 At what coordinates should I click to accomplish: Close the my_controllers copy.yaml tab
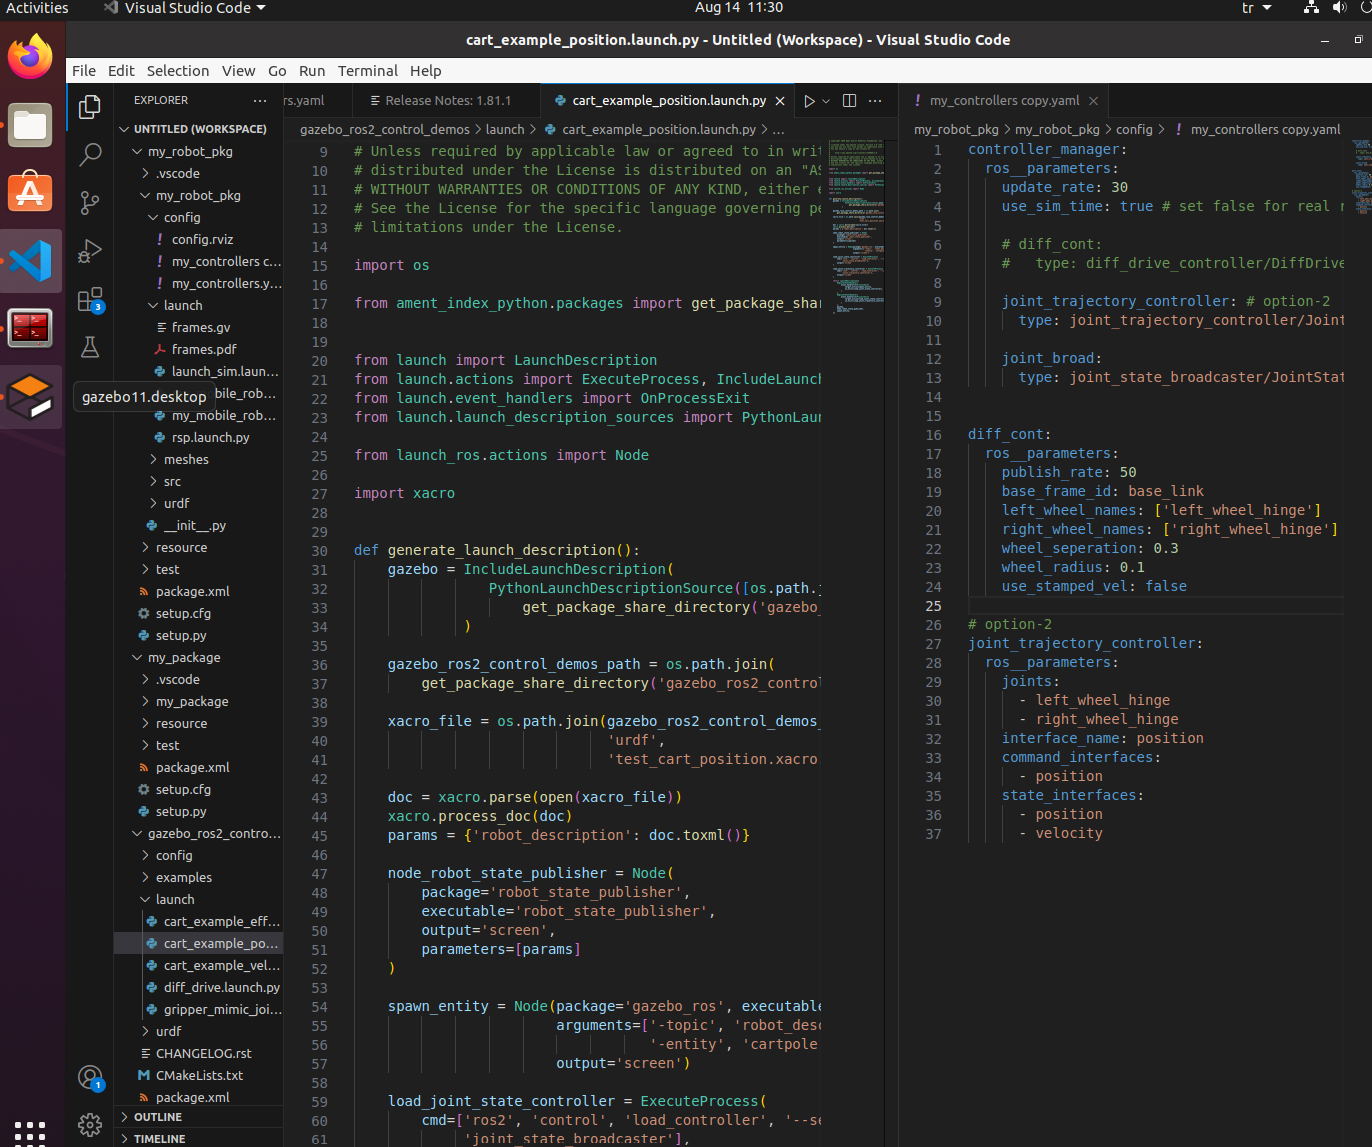[1093, 101]
